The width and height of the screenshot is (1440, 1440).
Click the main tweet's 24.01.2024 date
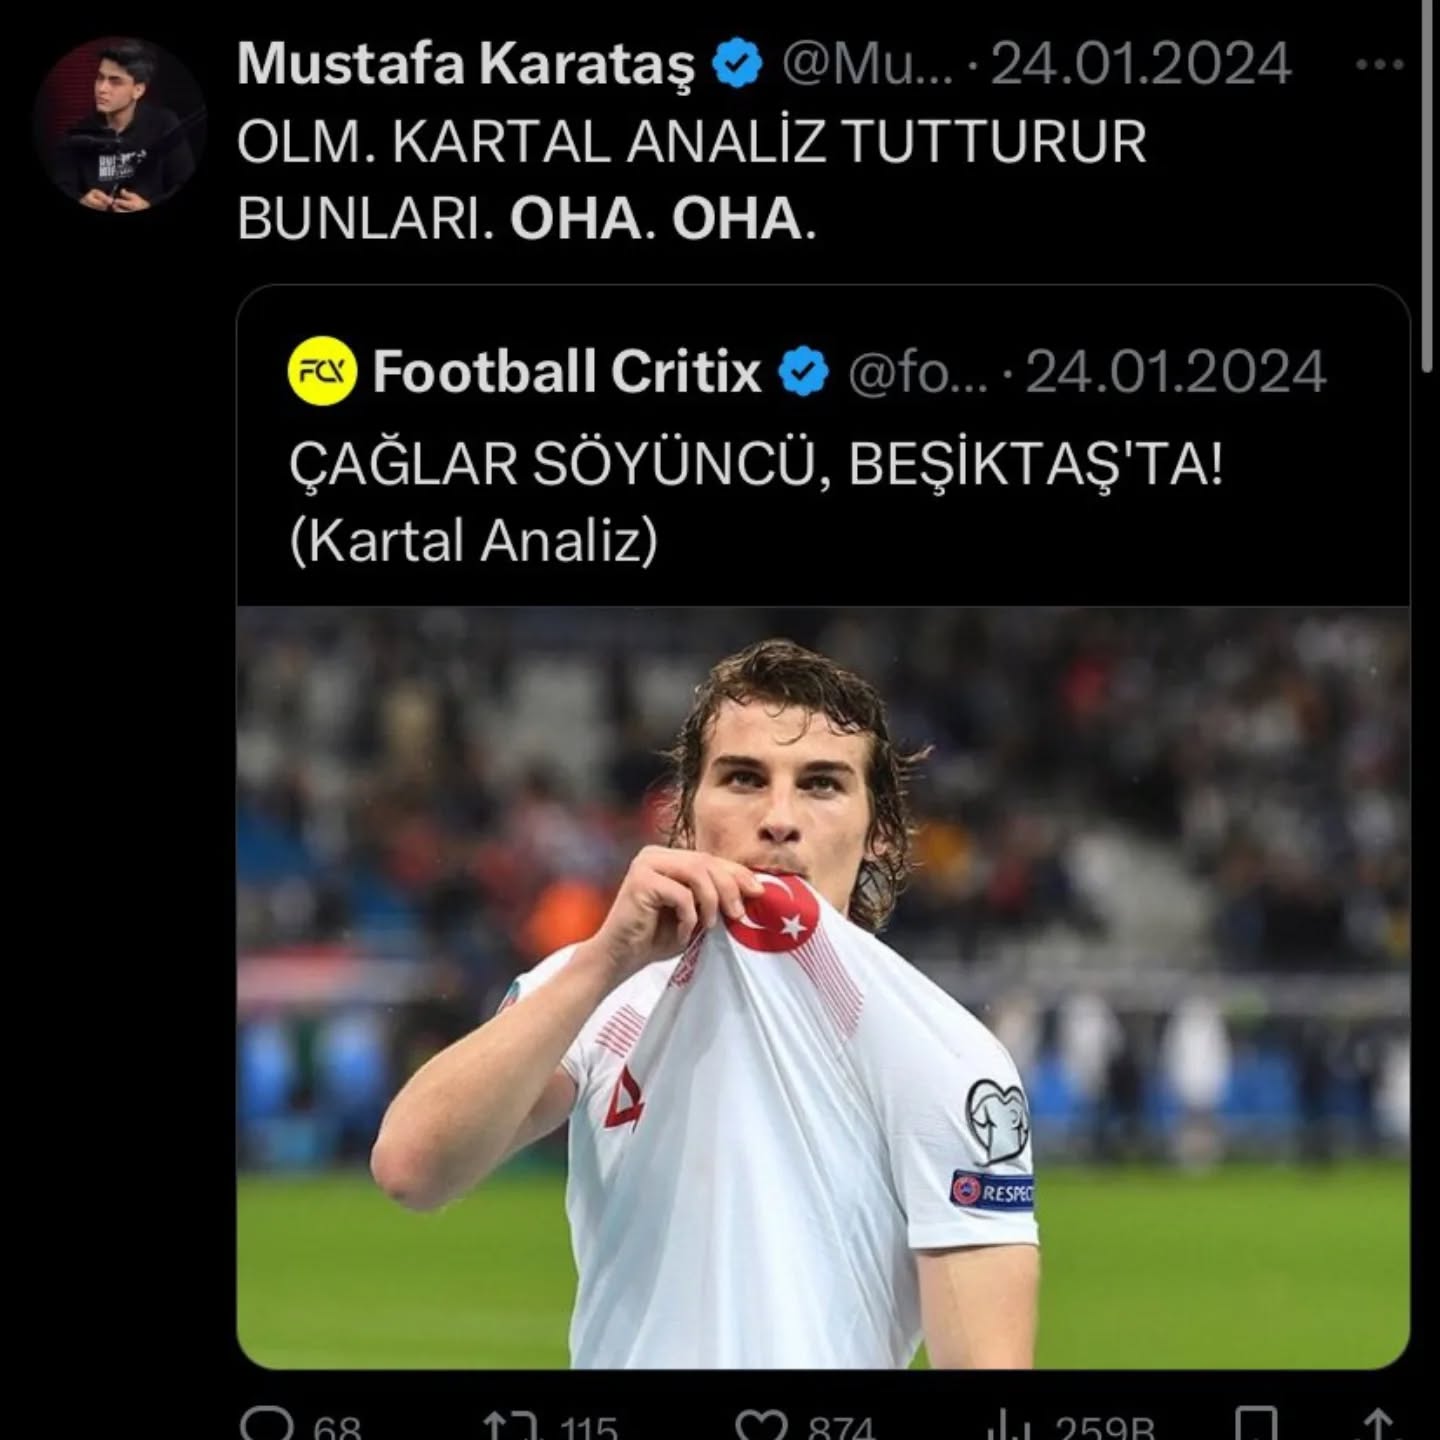pyautogui.click(x=1140, y=65)
